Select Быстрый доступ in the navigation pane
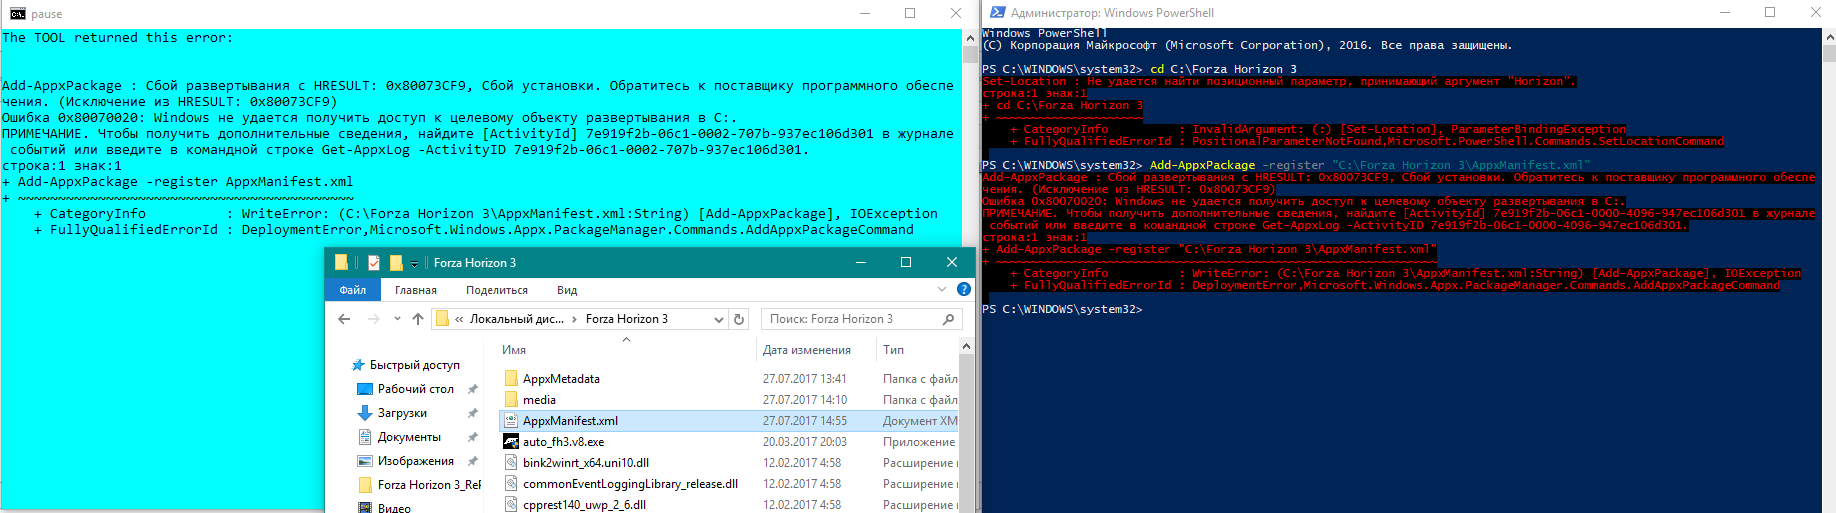Viewport: 1836px width, 513px height. [x=414, y=365]
